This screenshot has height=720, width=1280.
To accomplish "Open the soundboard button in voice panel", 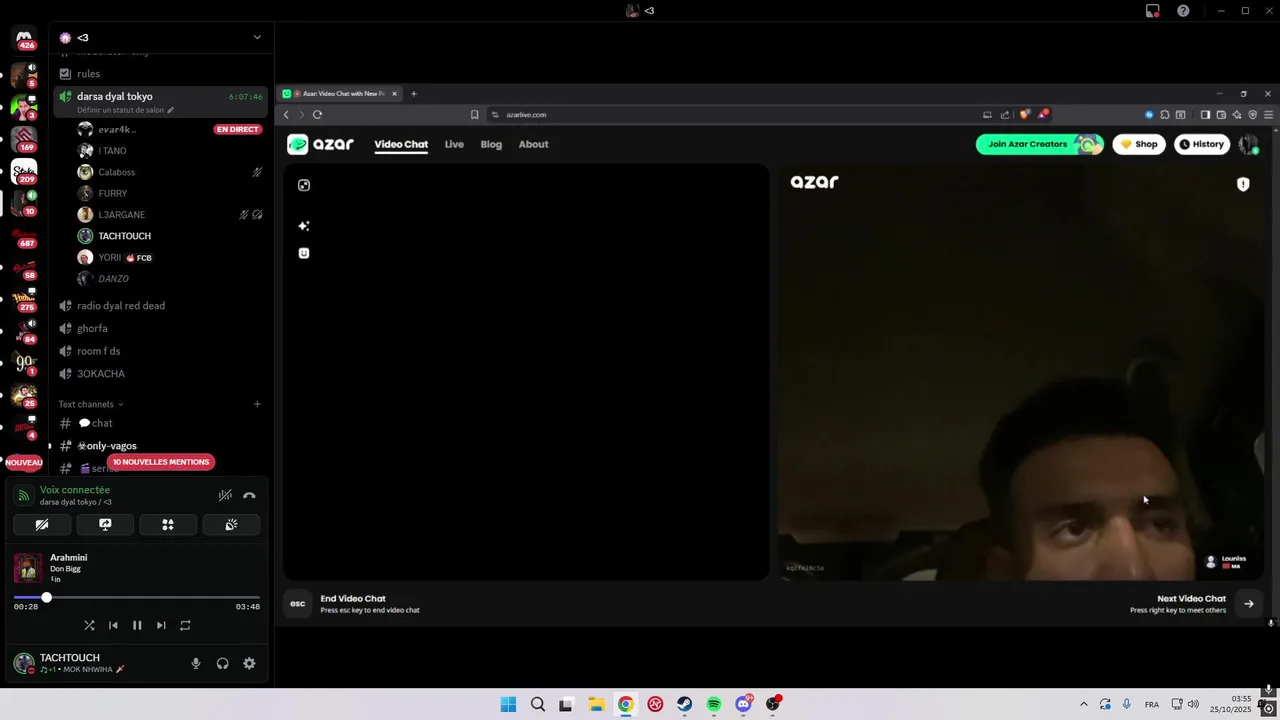I will 231,525.
